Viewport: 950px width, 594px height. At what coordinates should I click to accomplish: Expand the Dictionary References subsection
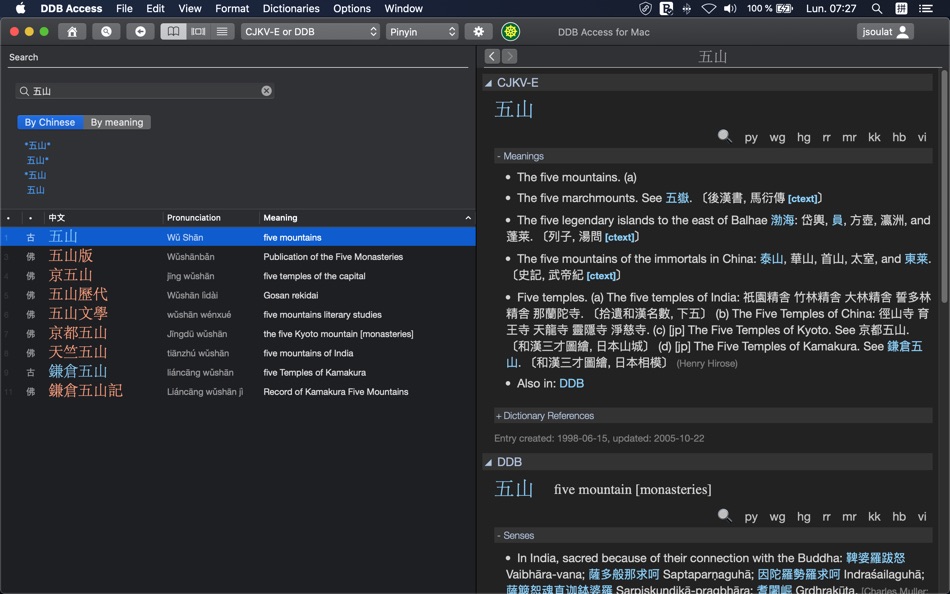click(545, 416)
